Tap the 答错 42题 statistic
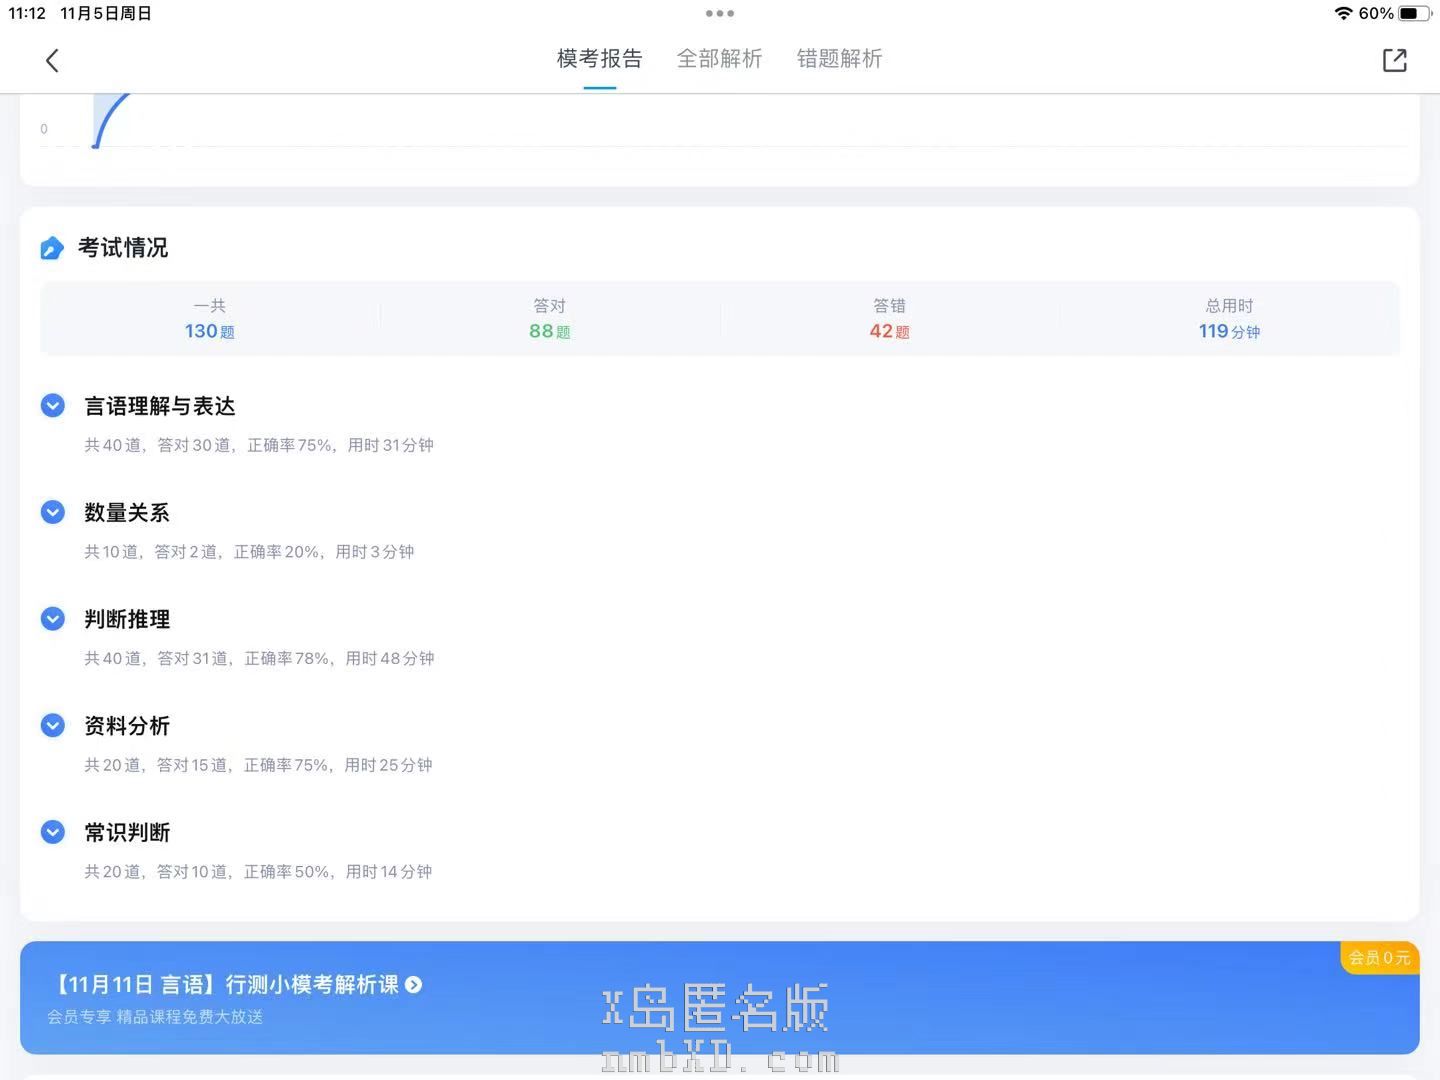 889,319
